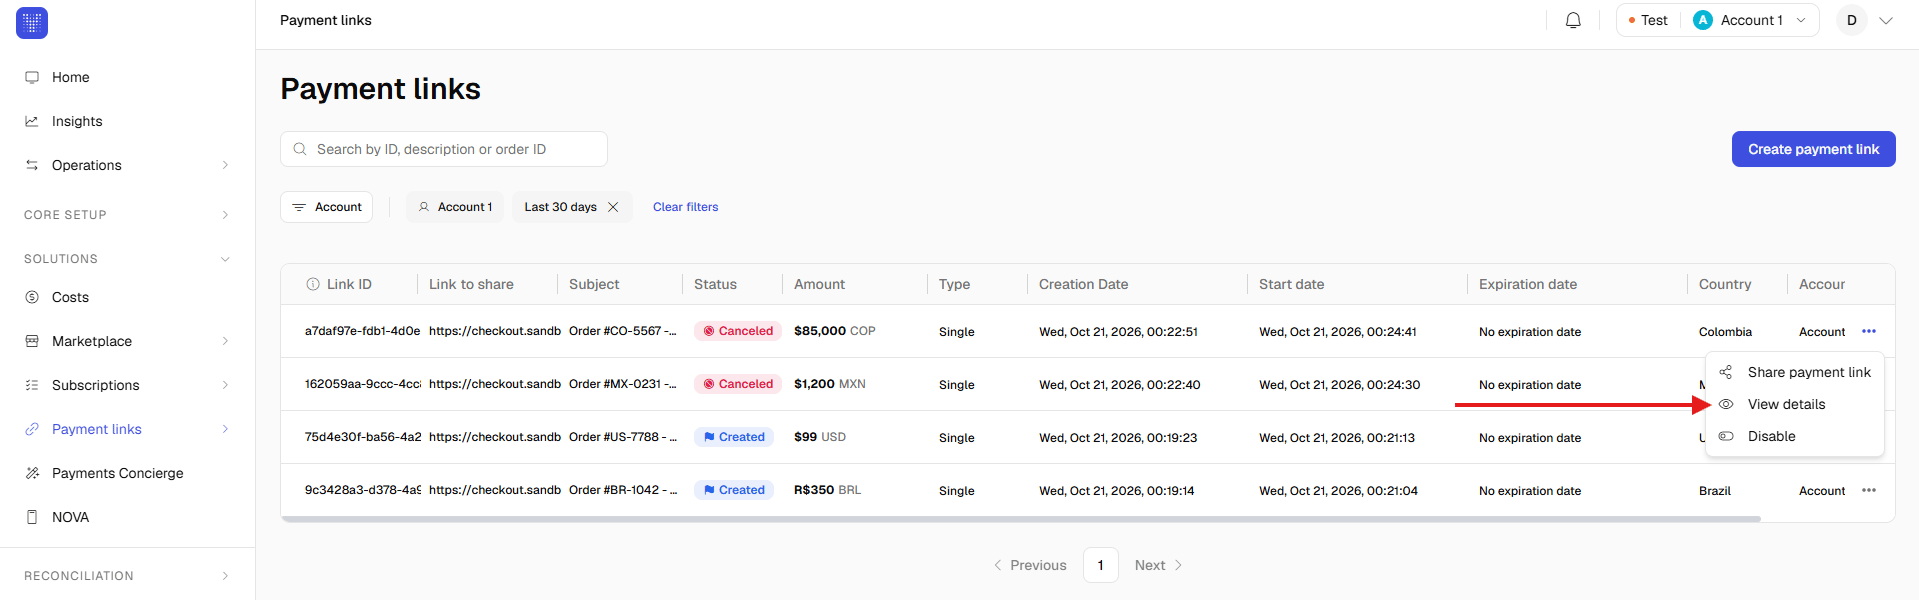This screenshot has width=1919, height=600.
Task: Click link ID 162059aa-9ccc-4cc
Action: coord(362,384)
